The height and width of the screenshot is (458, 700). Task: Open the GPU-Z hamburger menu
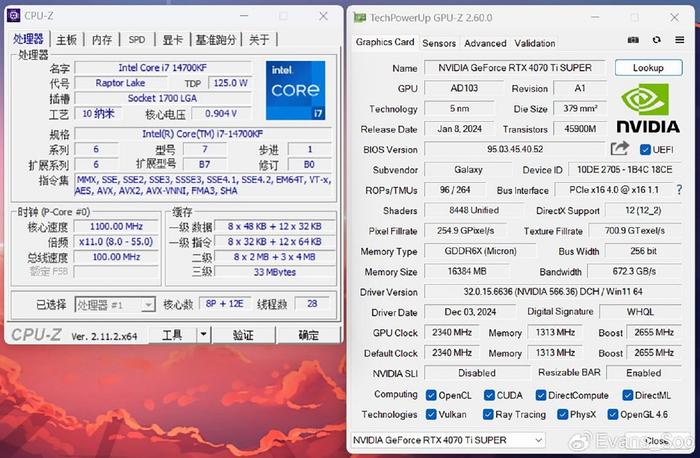coord(679,40)
